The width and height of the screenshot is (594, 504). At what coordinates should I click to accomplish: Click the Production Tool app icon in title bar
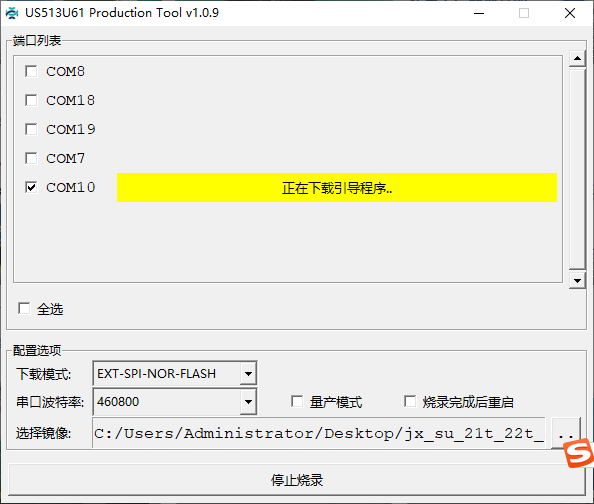(x=12, y=13)
